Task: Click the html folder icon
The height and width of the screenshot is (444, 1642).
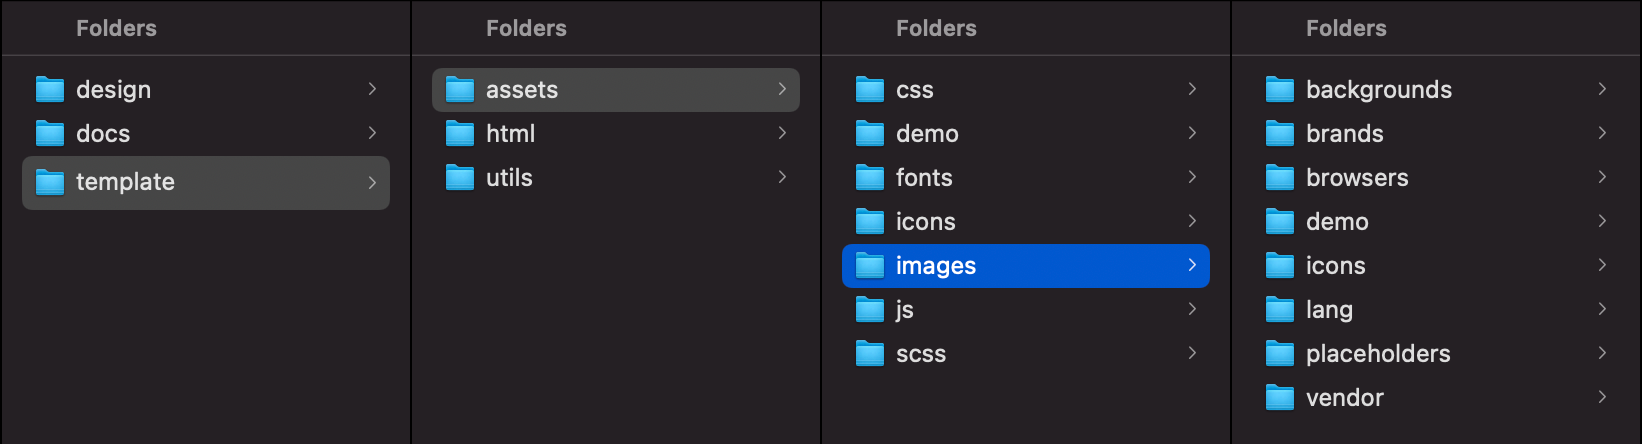Action: (x=459, y=134)
